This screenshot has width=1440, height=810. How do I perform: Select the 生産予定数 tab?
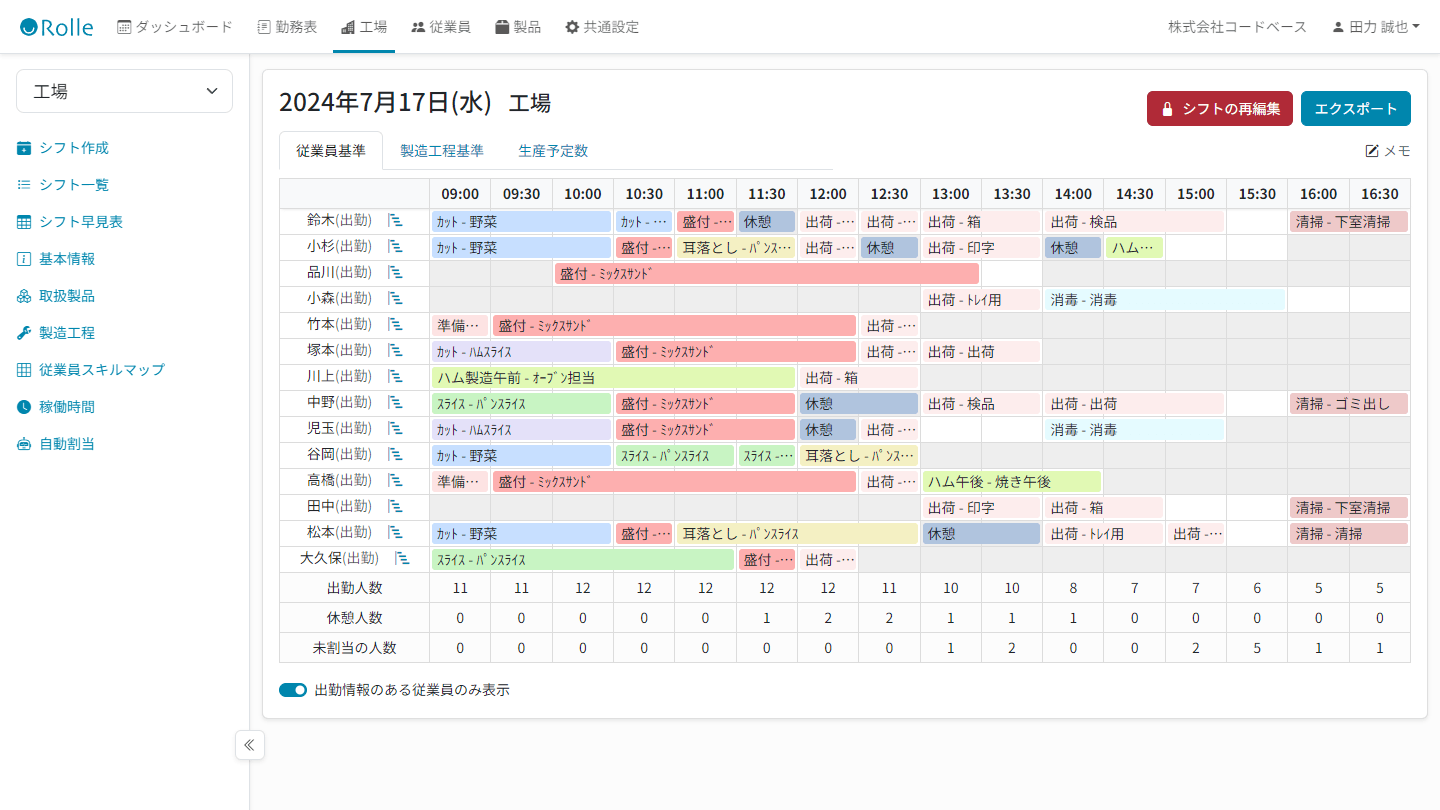553,151
